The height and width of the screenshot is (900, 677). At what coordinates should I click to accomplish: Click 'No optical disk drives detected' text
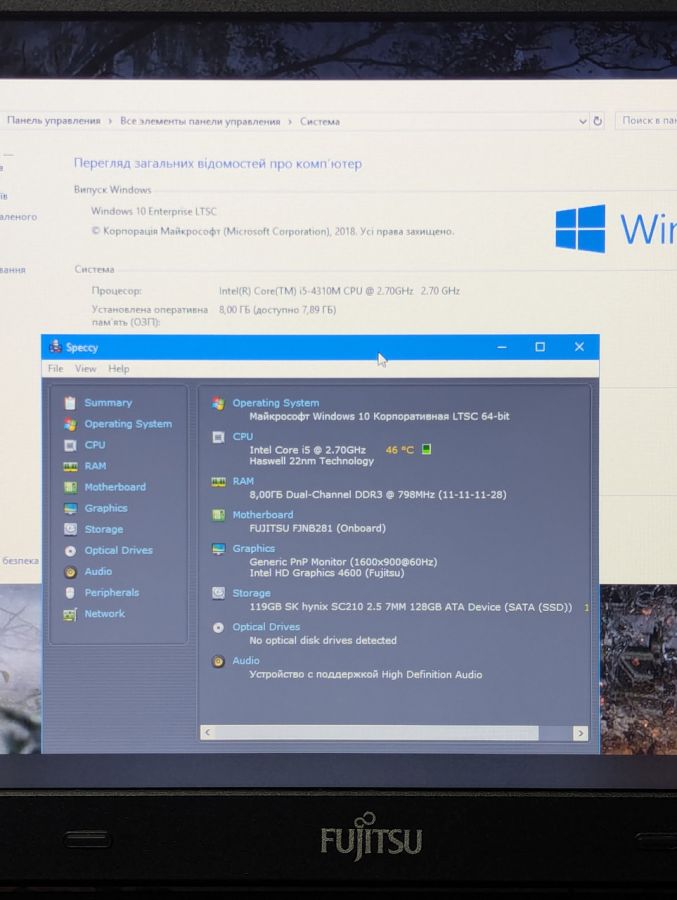coord(323,641)
